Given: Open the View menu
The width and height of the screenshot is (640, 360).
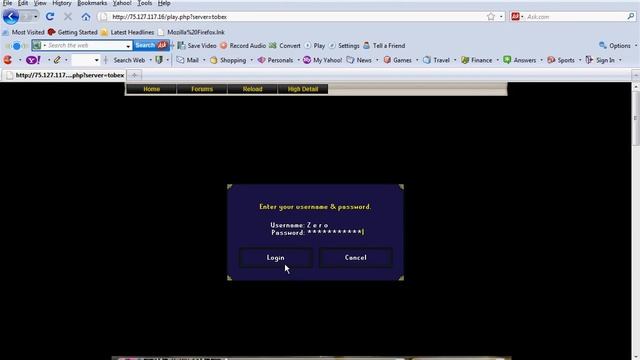Looking at the screenshot, I should tap(40, 3).
